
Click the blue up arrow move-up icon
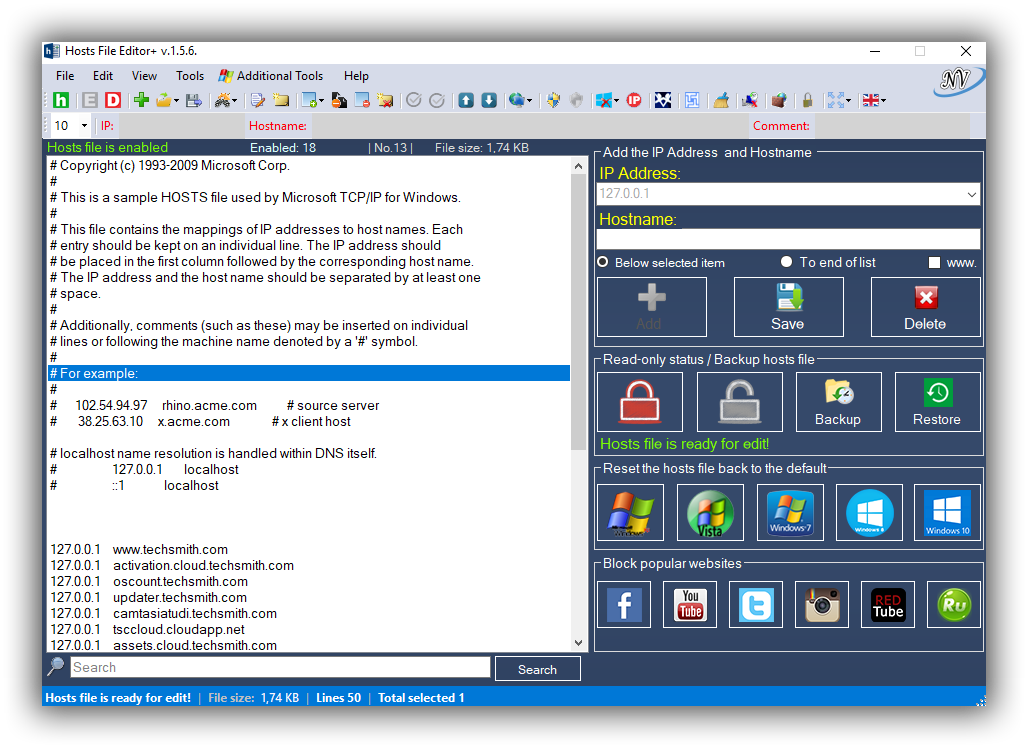pyautogui.click(x=465, y=100)
